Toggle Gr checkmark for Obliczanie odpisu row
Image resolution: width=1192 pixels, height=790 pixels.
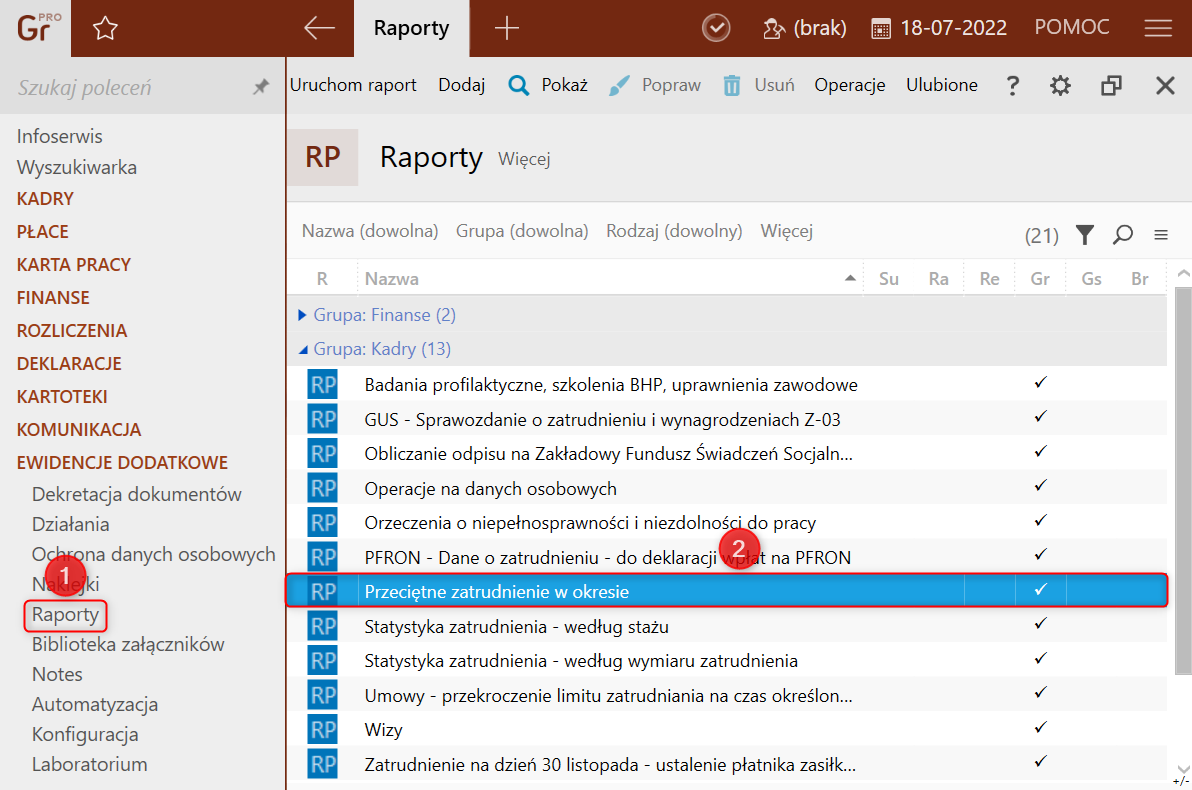[x=1041, y=452]
